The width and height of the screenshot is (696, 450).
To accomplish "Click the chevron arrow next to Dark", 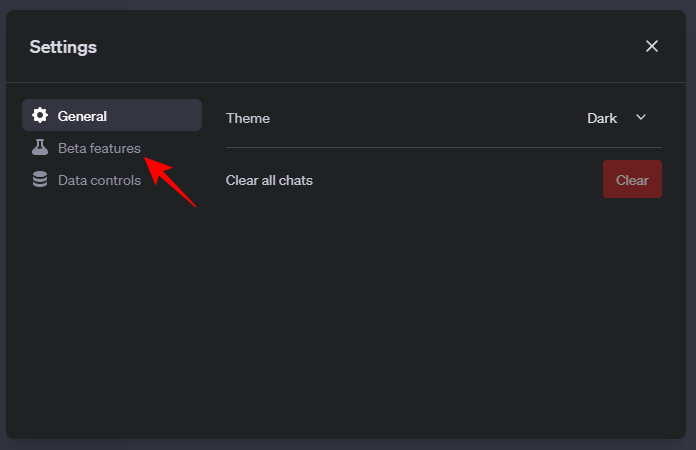I will (x=641, y=117).
